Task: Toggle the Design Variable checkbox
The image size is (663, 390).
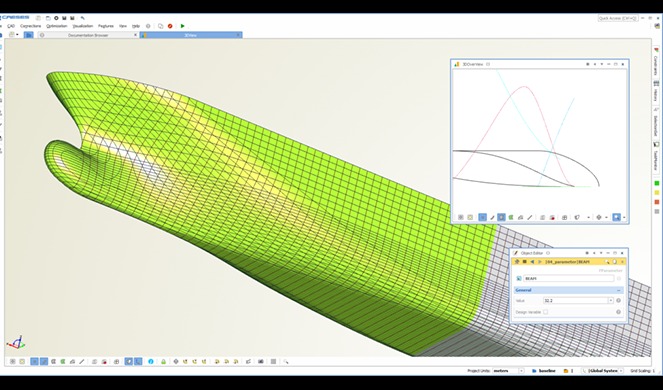Action: point(545,312)
